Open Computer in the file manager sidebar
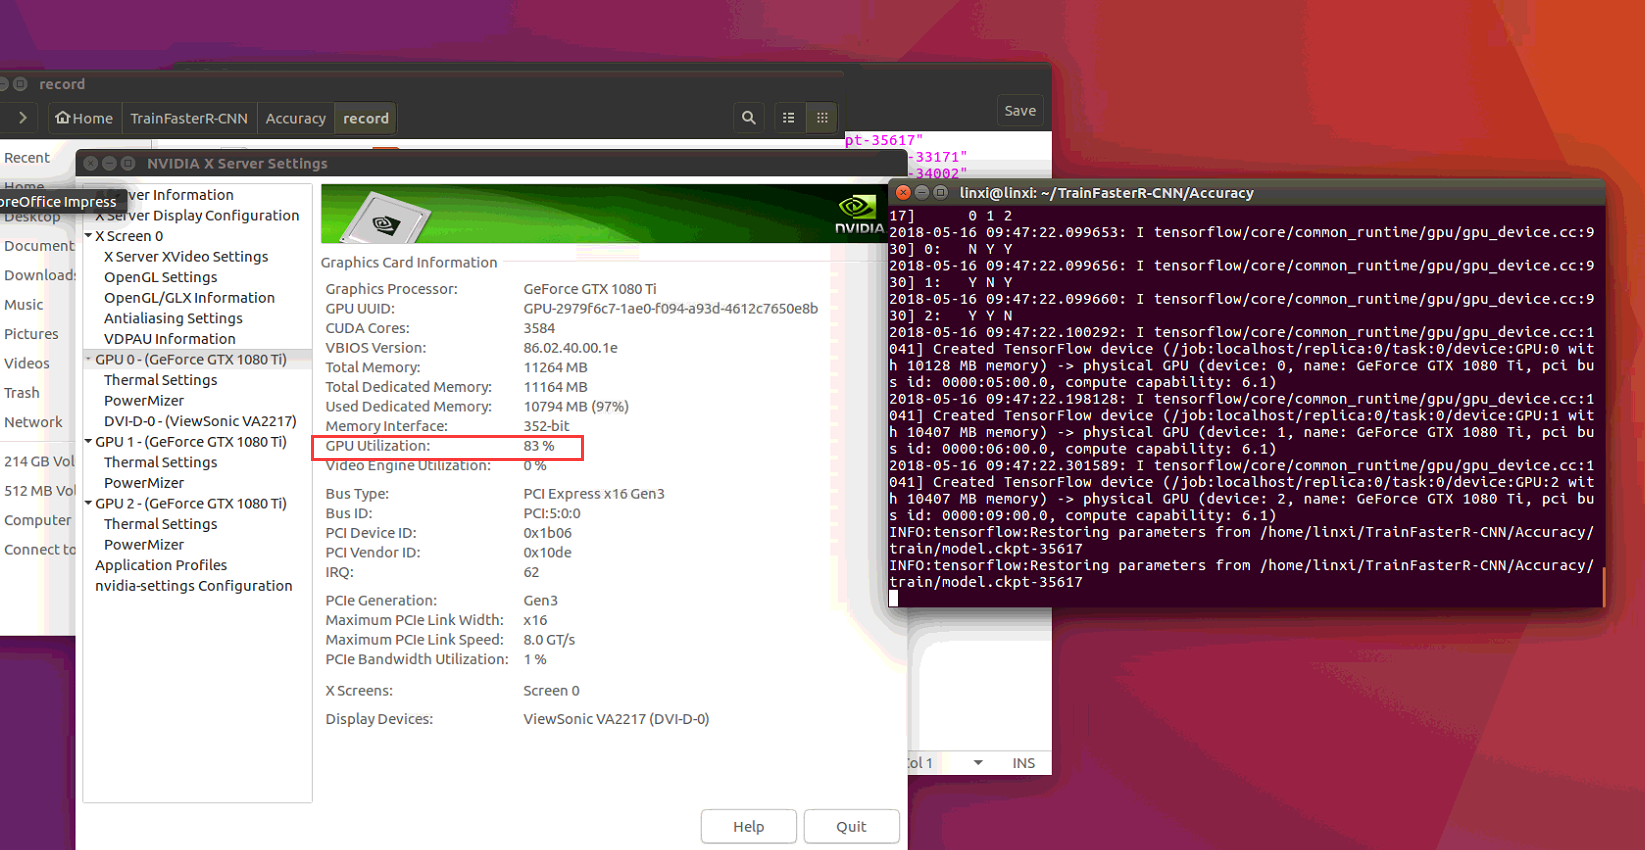The image size is (1645, 850). click(38, 520)
